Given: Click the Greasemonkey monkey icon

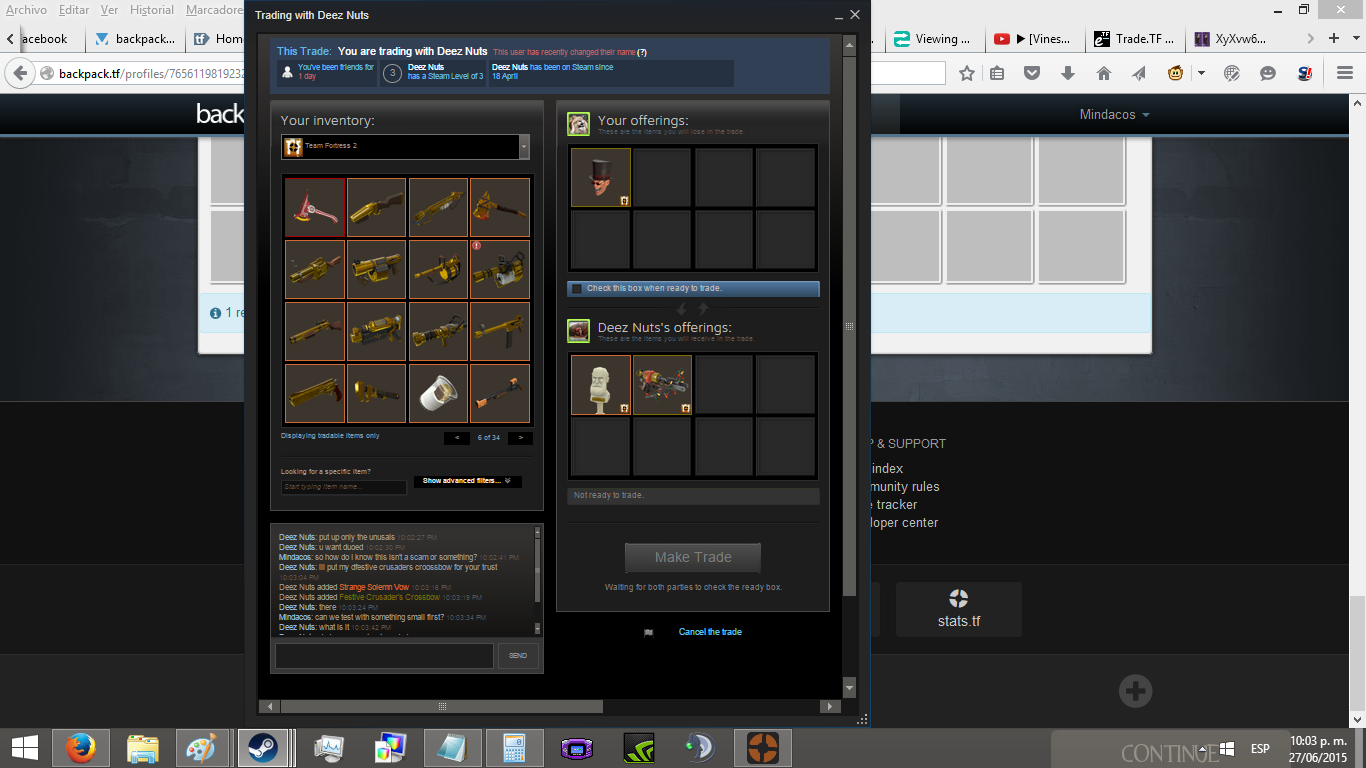Looking at the screenshot, I should click(1176, 73).
